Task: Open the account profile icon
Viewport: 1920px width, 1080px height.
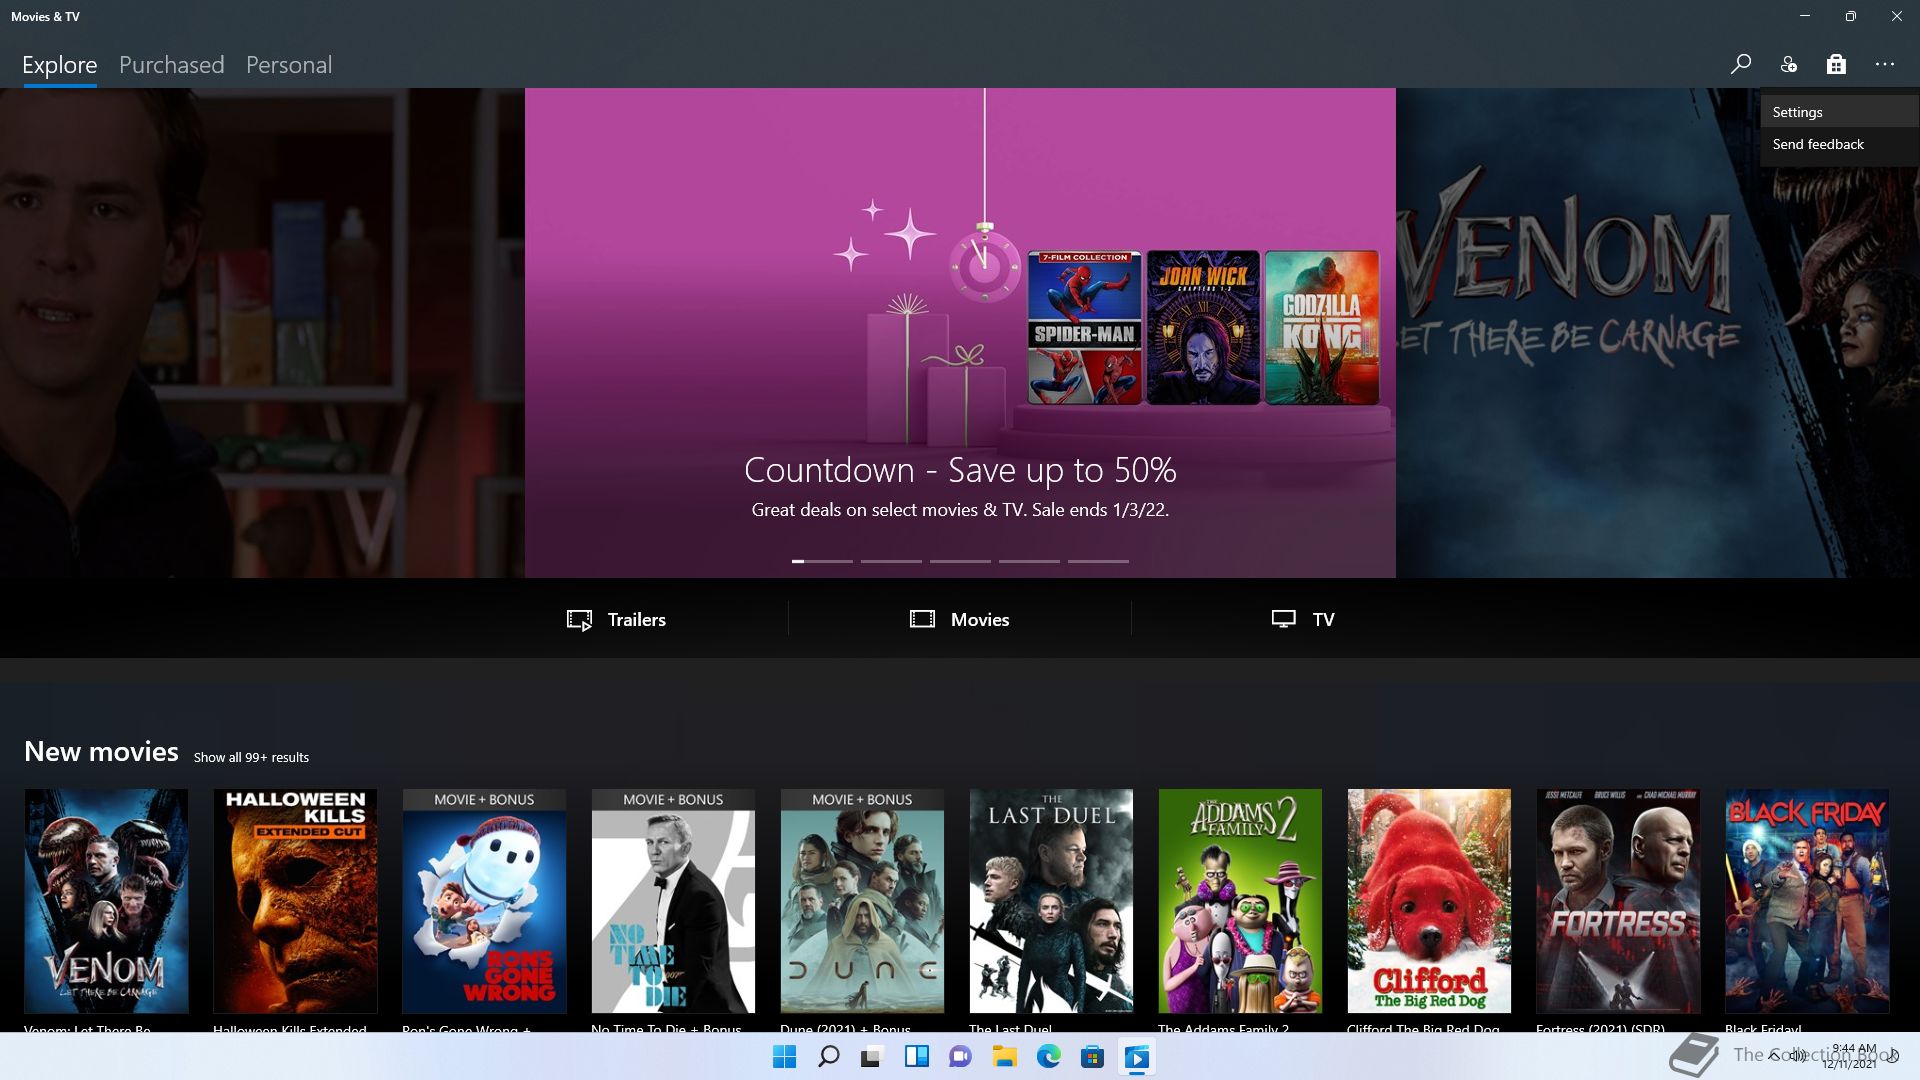Action: pos(1789,64)
